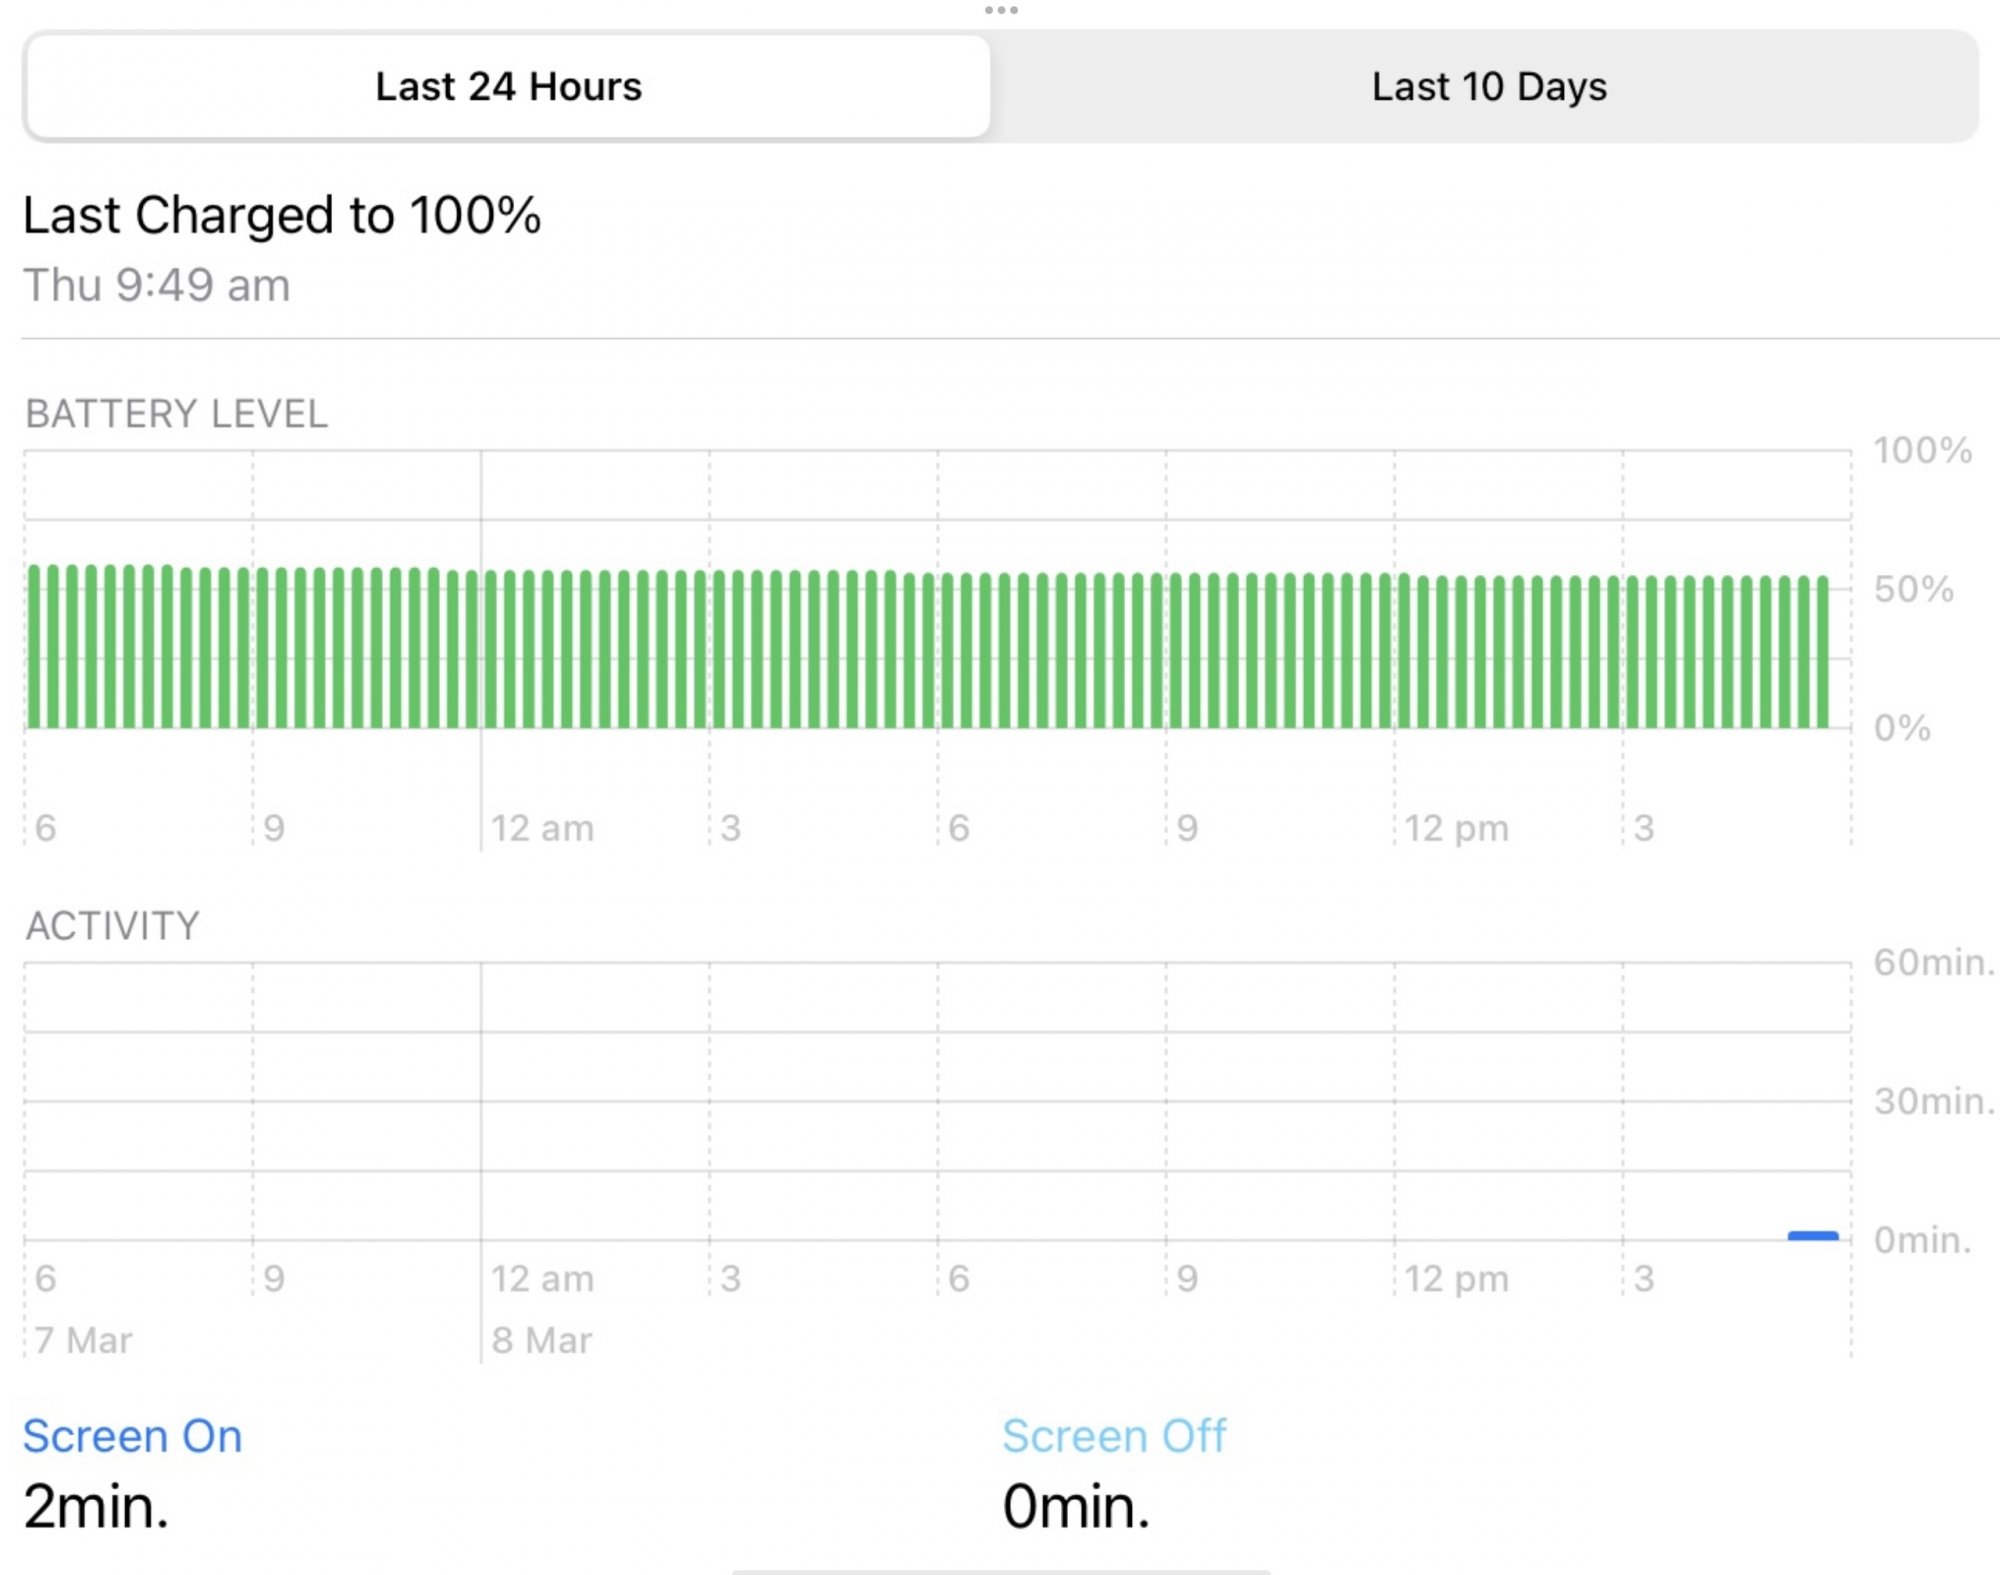
Task: Select the blue activity bar near 3 pm
Action: point(1812,1236)
